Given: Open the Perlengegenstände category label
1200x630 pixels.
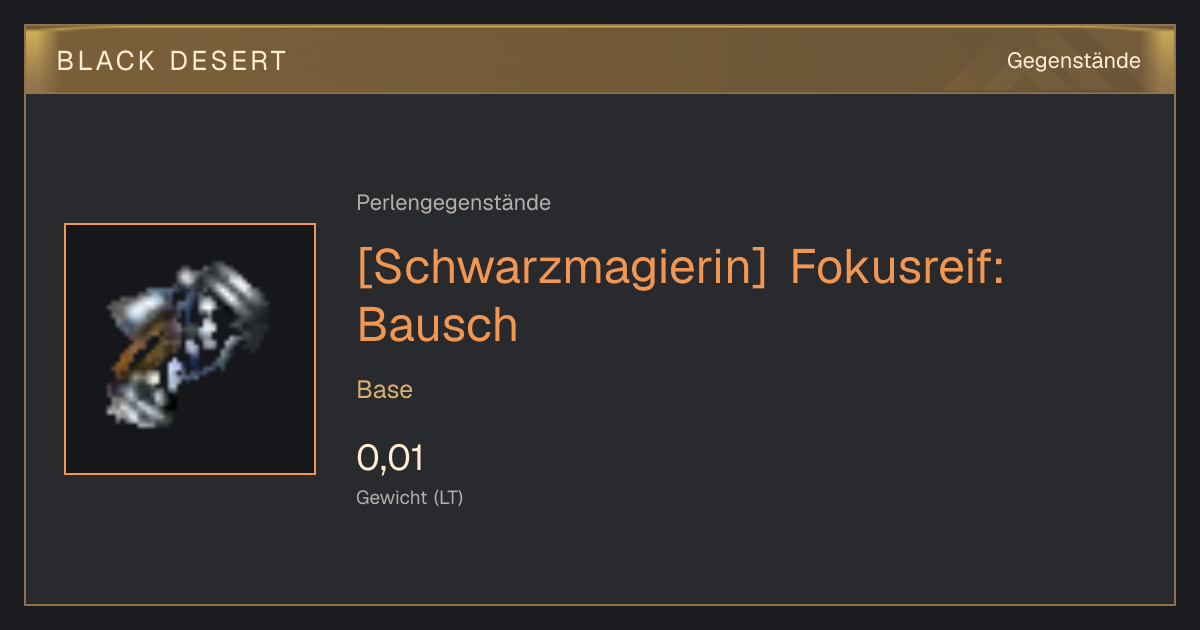Looking at the screenshot, I should point(453,203).
